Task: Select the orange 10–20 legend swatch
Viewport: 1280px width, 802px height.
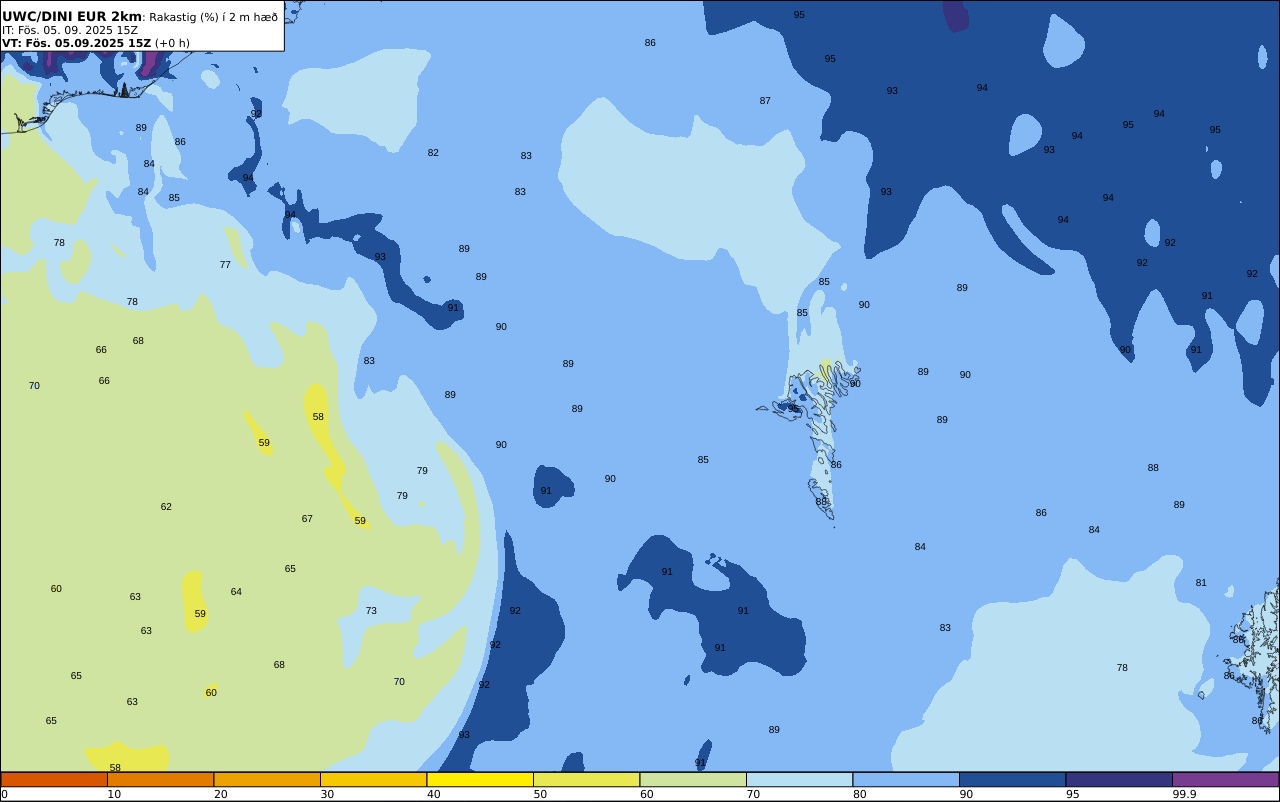Action: pyautogui.click(x=161, y=779)
